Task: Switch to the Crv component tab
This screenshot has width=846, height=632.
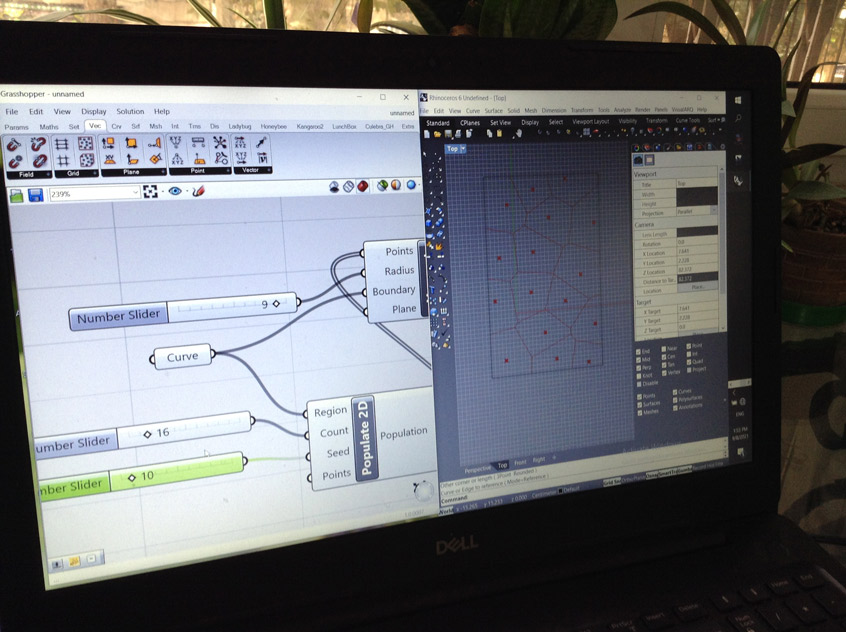Action: coord(116,127)
